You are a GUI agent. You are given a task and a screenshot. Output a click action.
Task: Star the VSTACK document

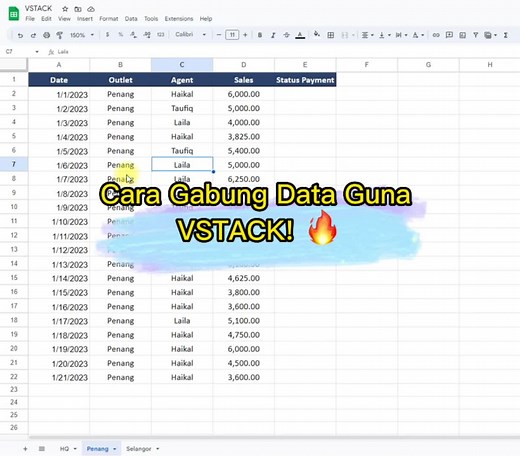tap(65, 9)
